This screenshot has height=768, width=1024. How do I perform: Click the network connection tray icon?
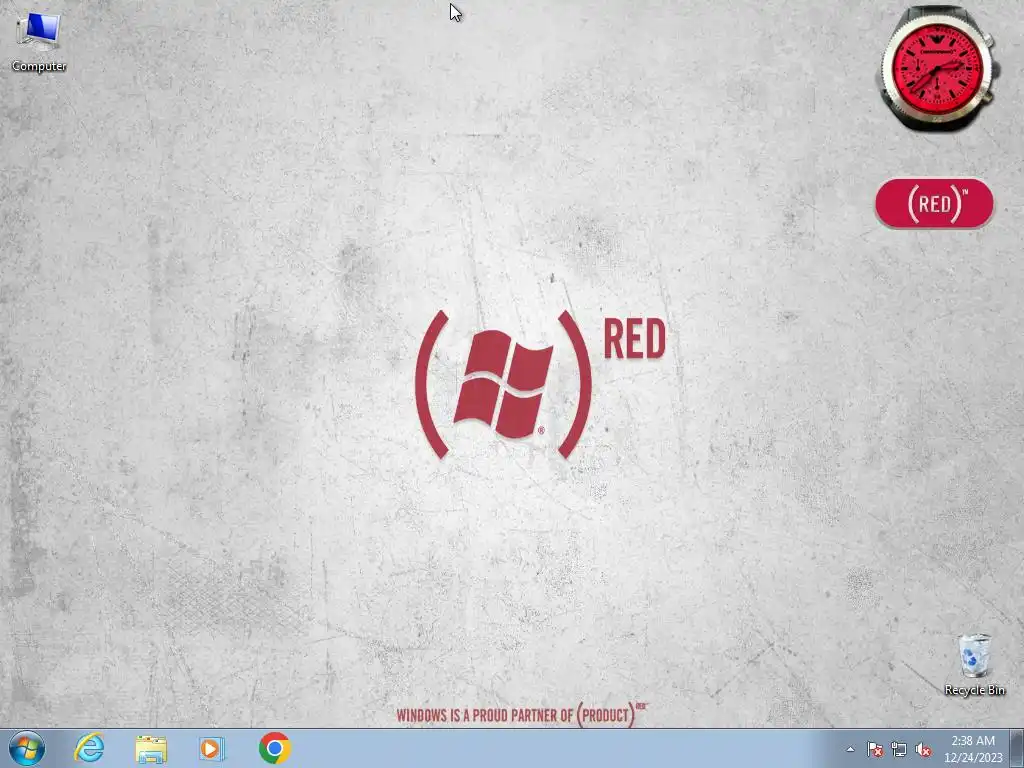(899, 749)
